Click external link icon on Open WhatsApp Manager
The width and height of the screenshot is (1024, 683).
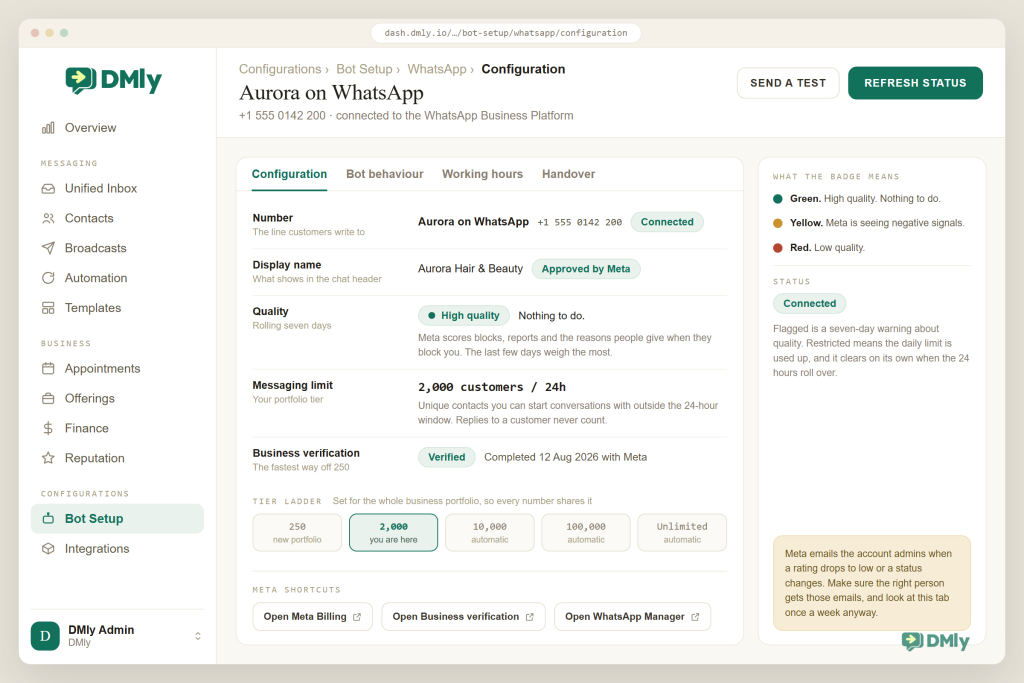point(695,617)
